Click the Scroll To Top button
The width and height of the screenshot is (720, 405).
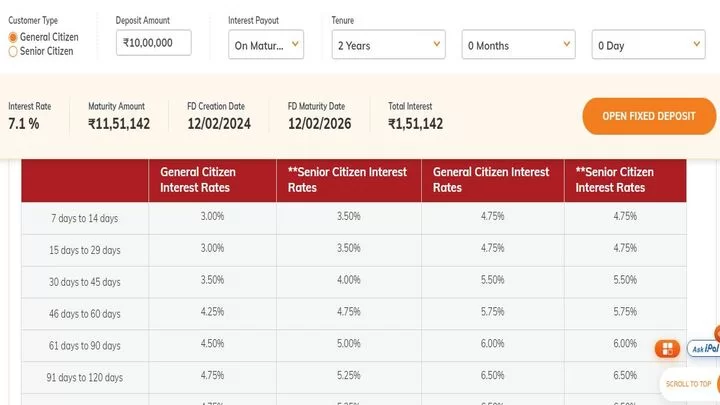[x=690, y=384]
